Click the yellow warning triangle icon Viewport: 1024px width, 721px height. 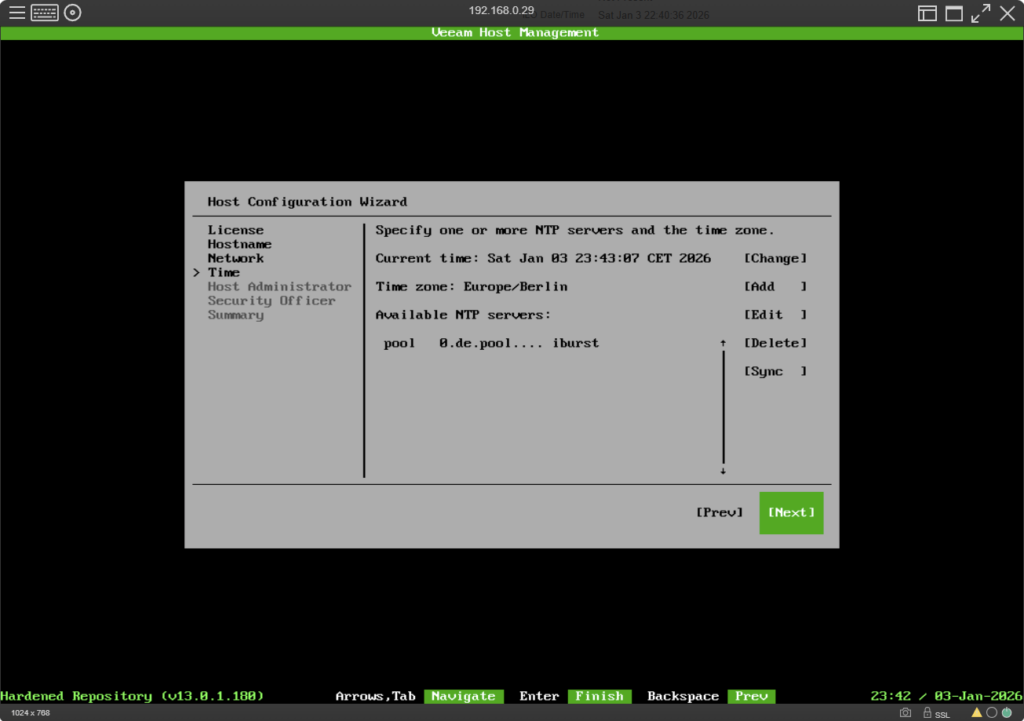[977, 713]
